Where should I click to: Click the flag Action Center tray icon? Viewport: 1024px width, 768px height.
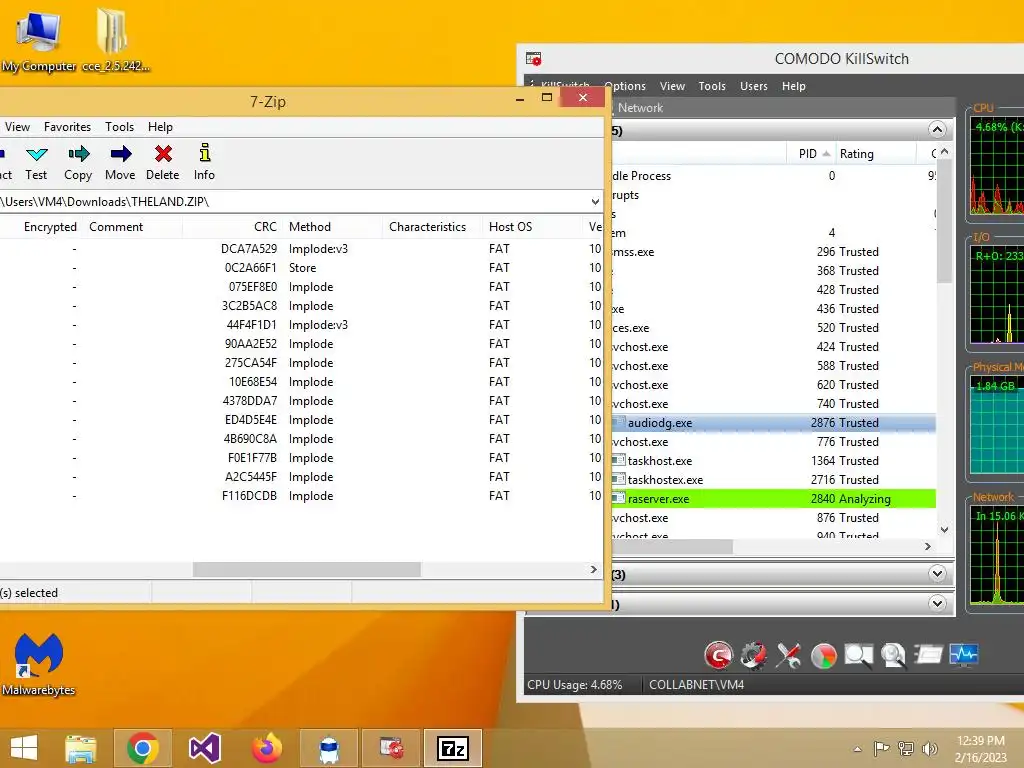(881, 748)
